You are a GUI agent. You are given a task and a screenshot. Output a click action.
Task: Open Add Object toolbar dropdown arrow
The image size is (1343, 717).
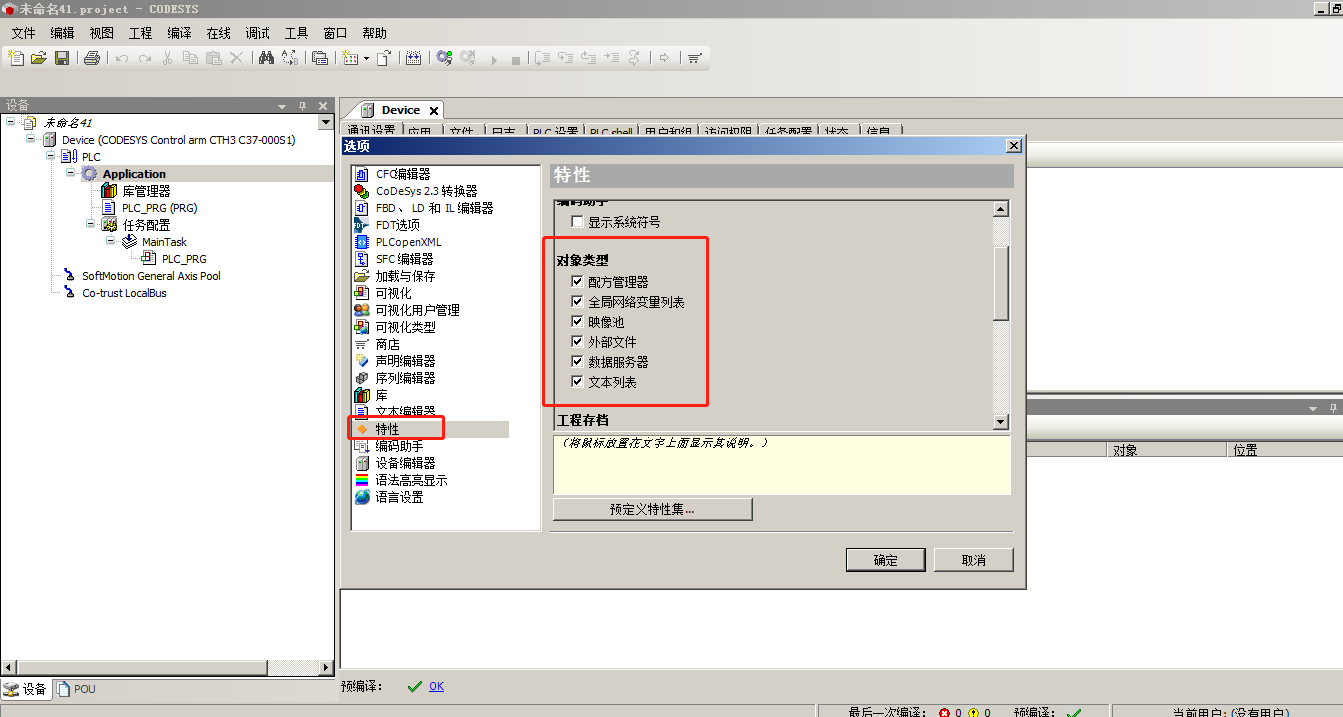[x=366, y=58]
